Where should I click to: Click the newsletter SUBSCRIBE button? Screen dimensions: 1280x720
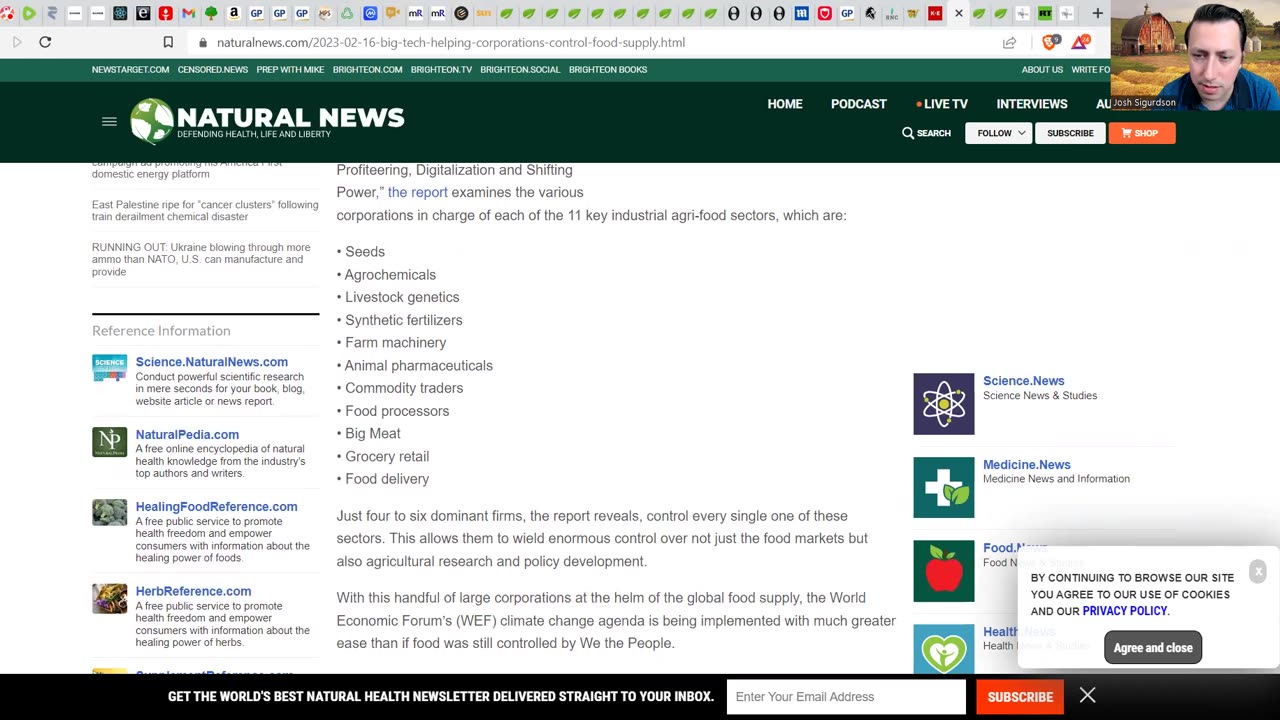(x=1020, y=697)
